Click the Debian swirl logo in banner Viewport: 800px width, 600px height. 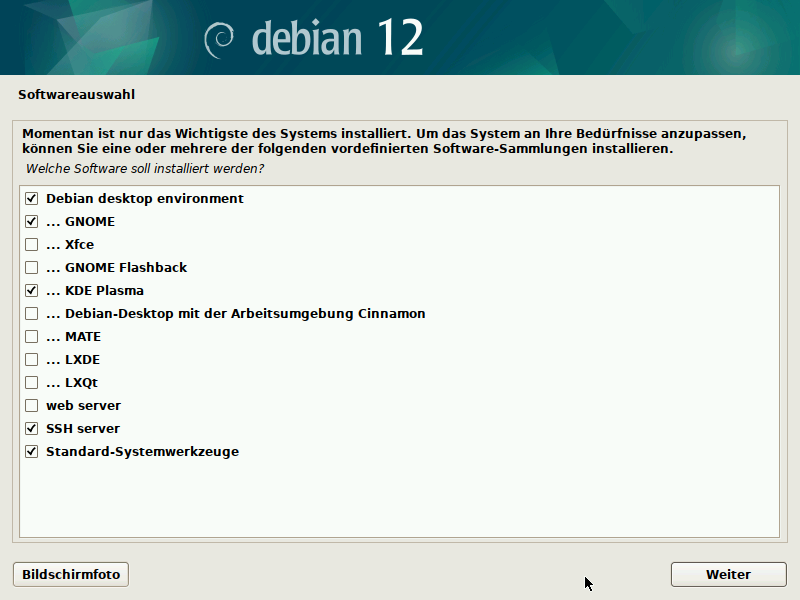click(219, 38)
